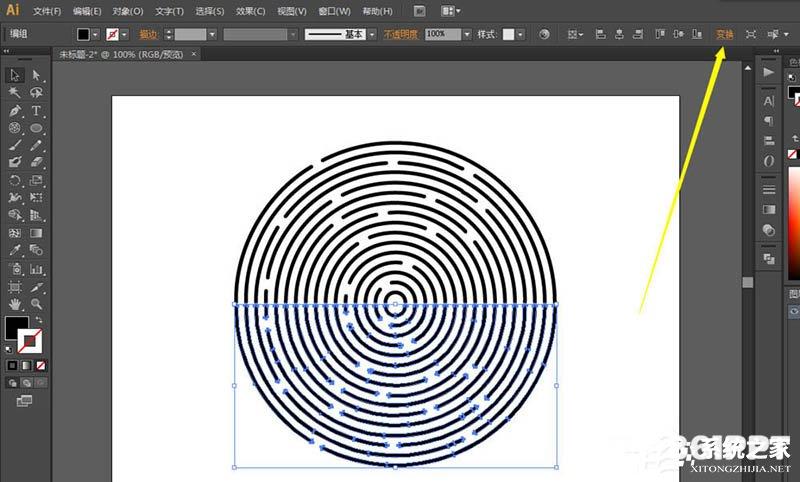Select the Ellipse tool
This screenshot has height=482, width=800.
tap(36, 128)
